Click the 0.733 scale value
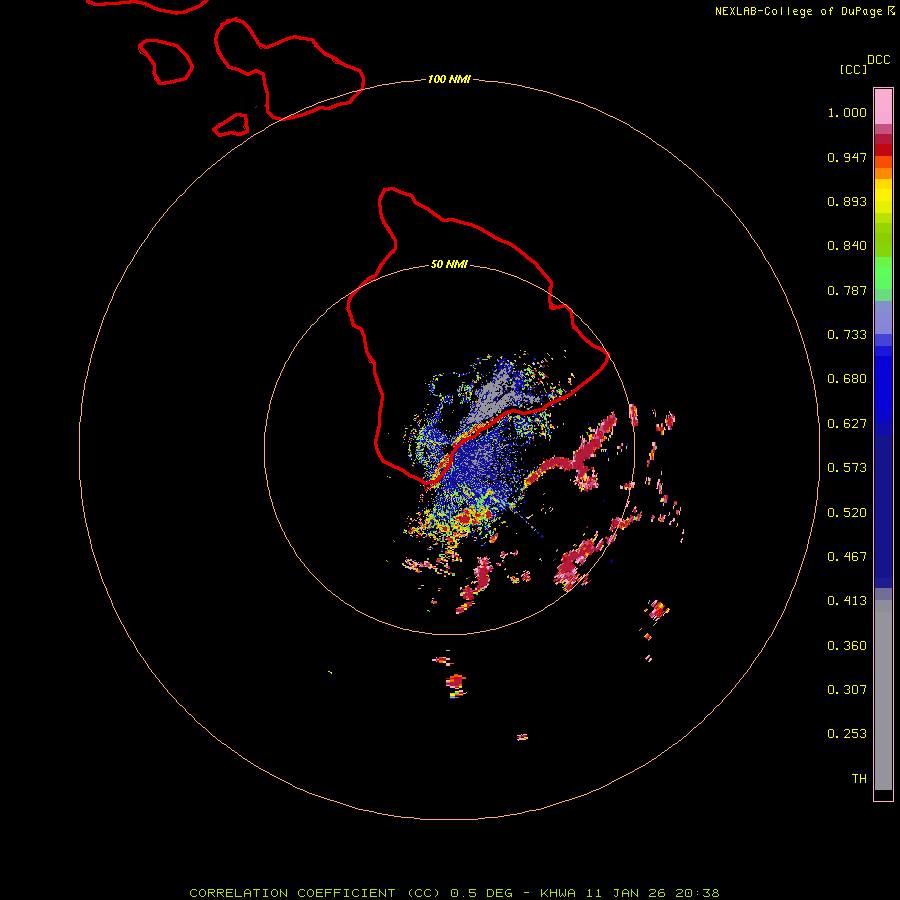 coord(847,335)
